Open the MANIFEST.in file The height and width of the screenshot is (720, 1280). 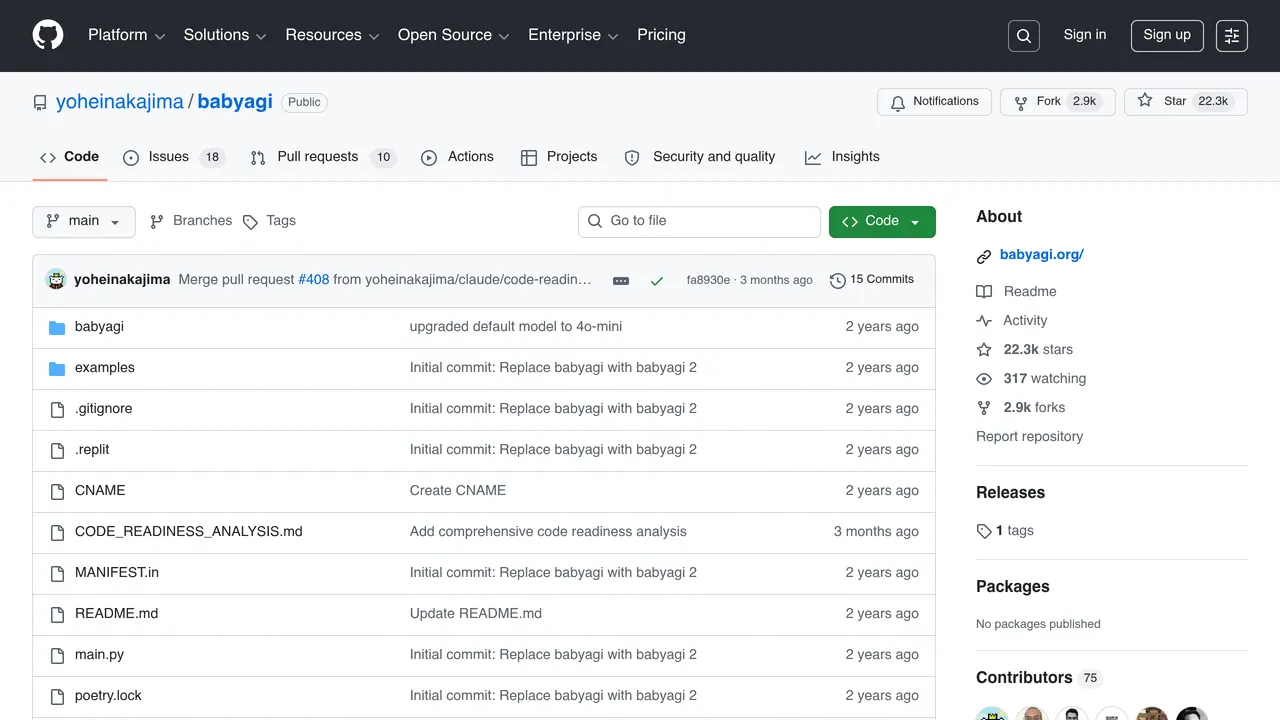tap(117, 573)
